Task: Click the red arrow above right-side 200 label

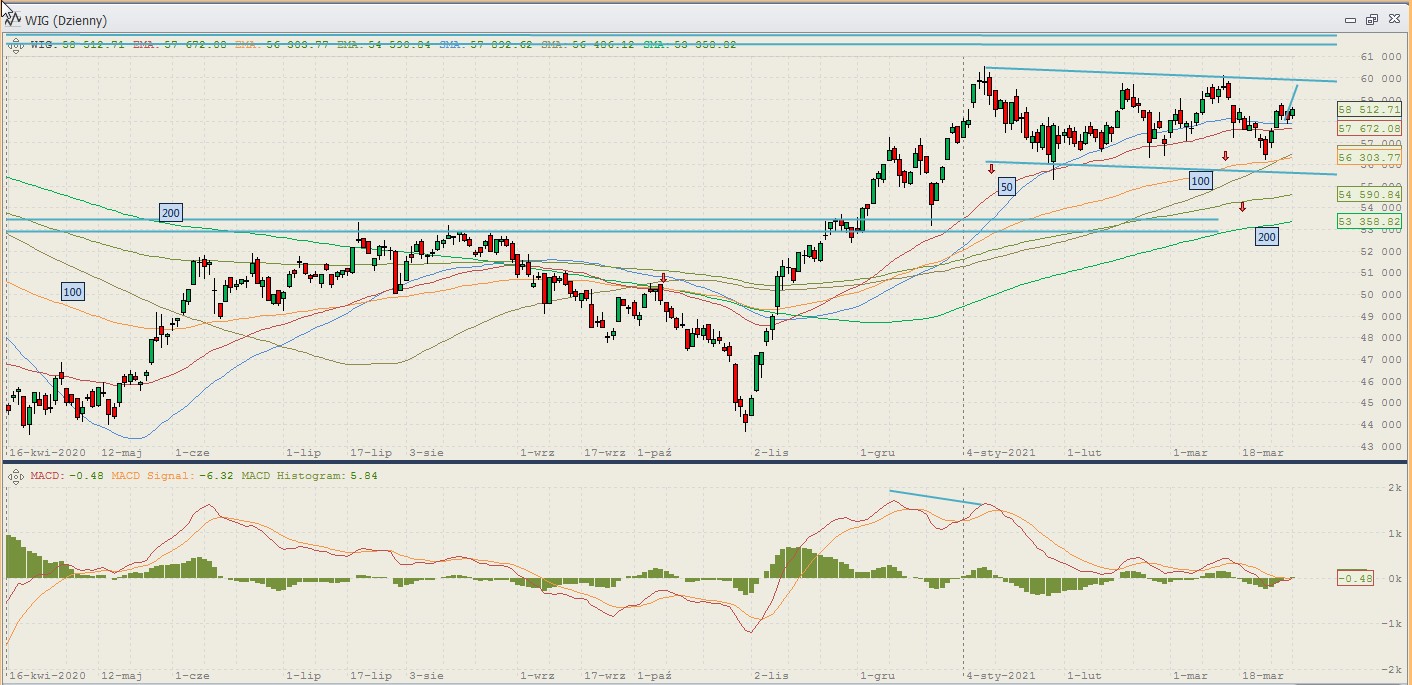Action: 1242,207
